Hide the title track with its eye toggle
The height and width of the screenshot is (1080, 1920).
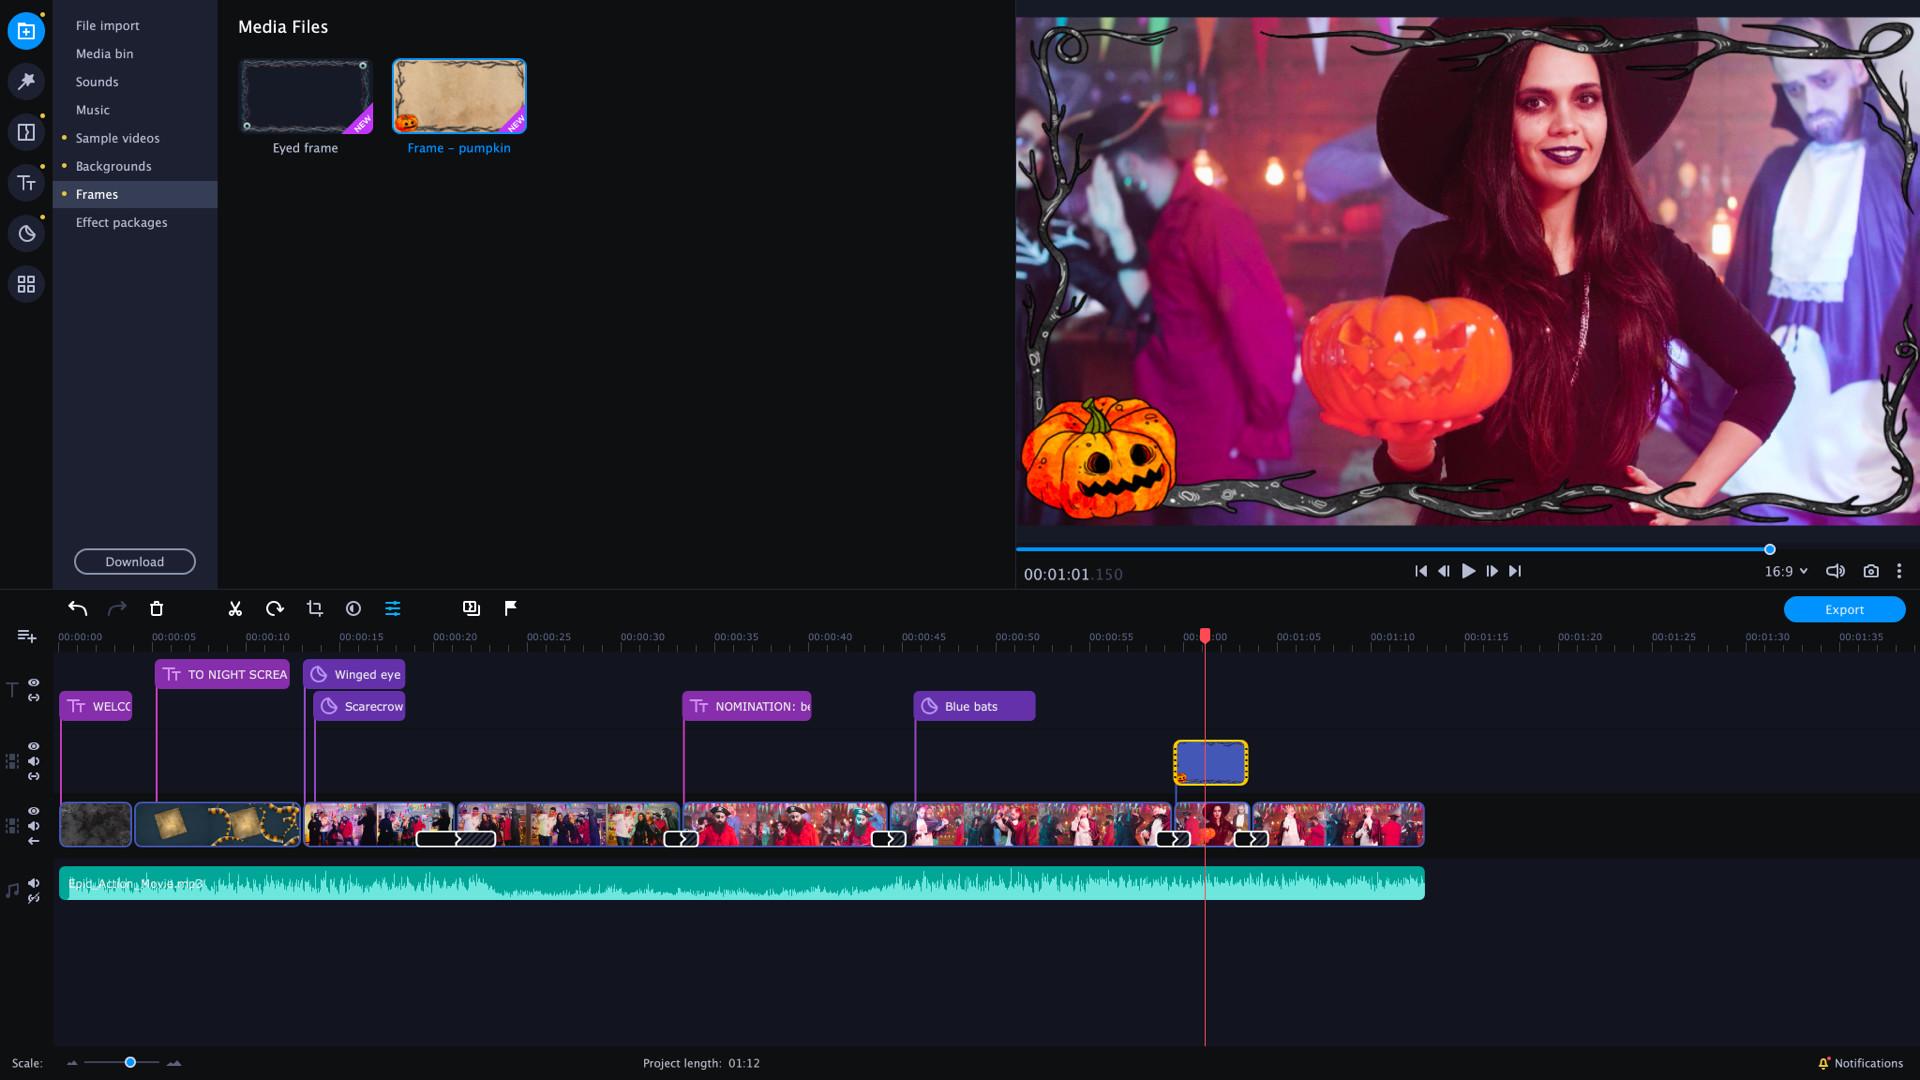coord(33,682)
